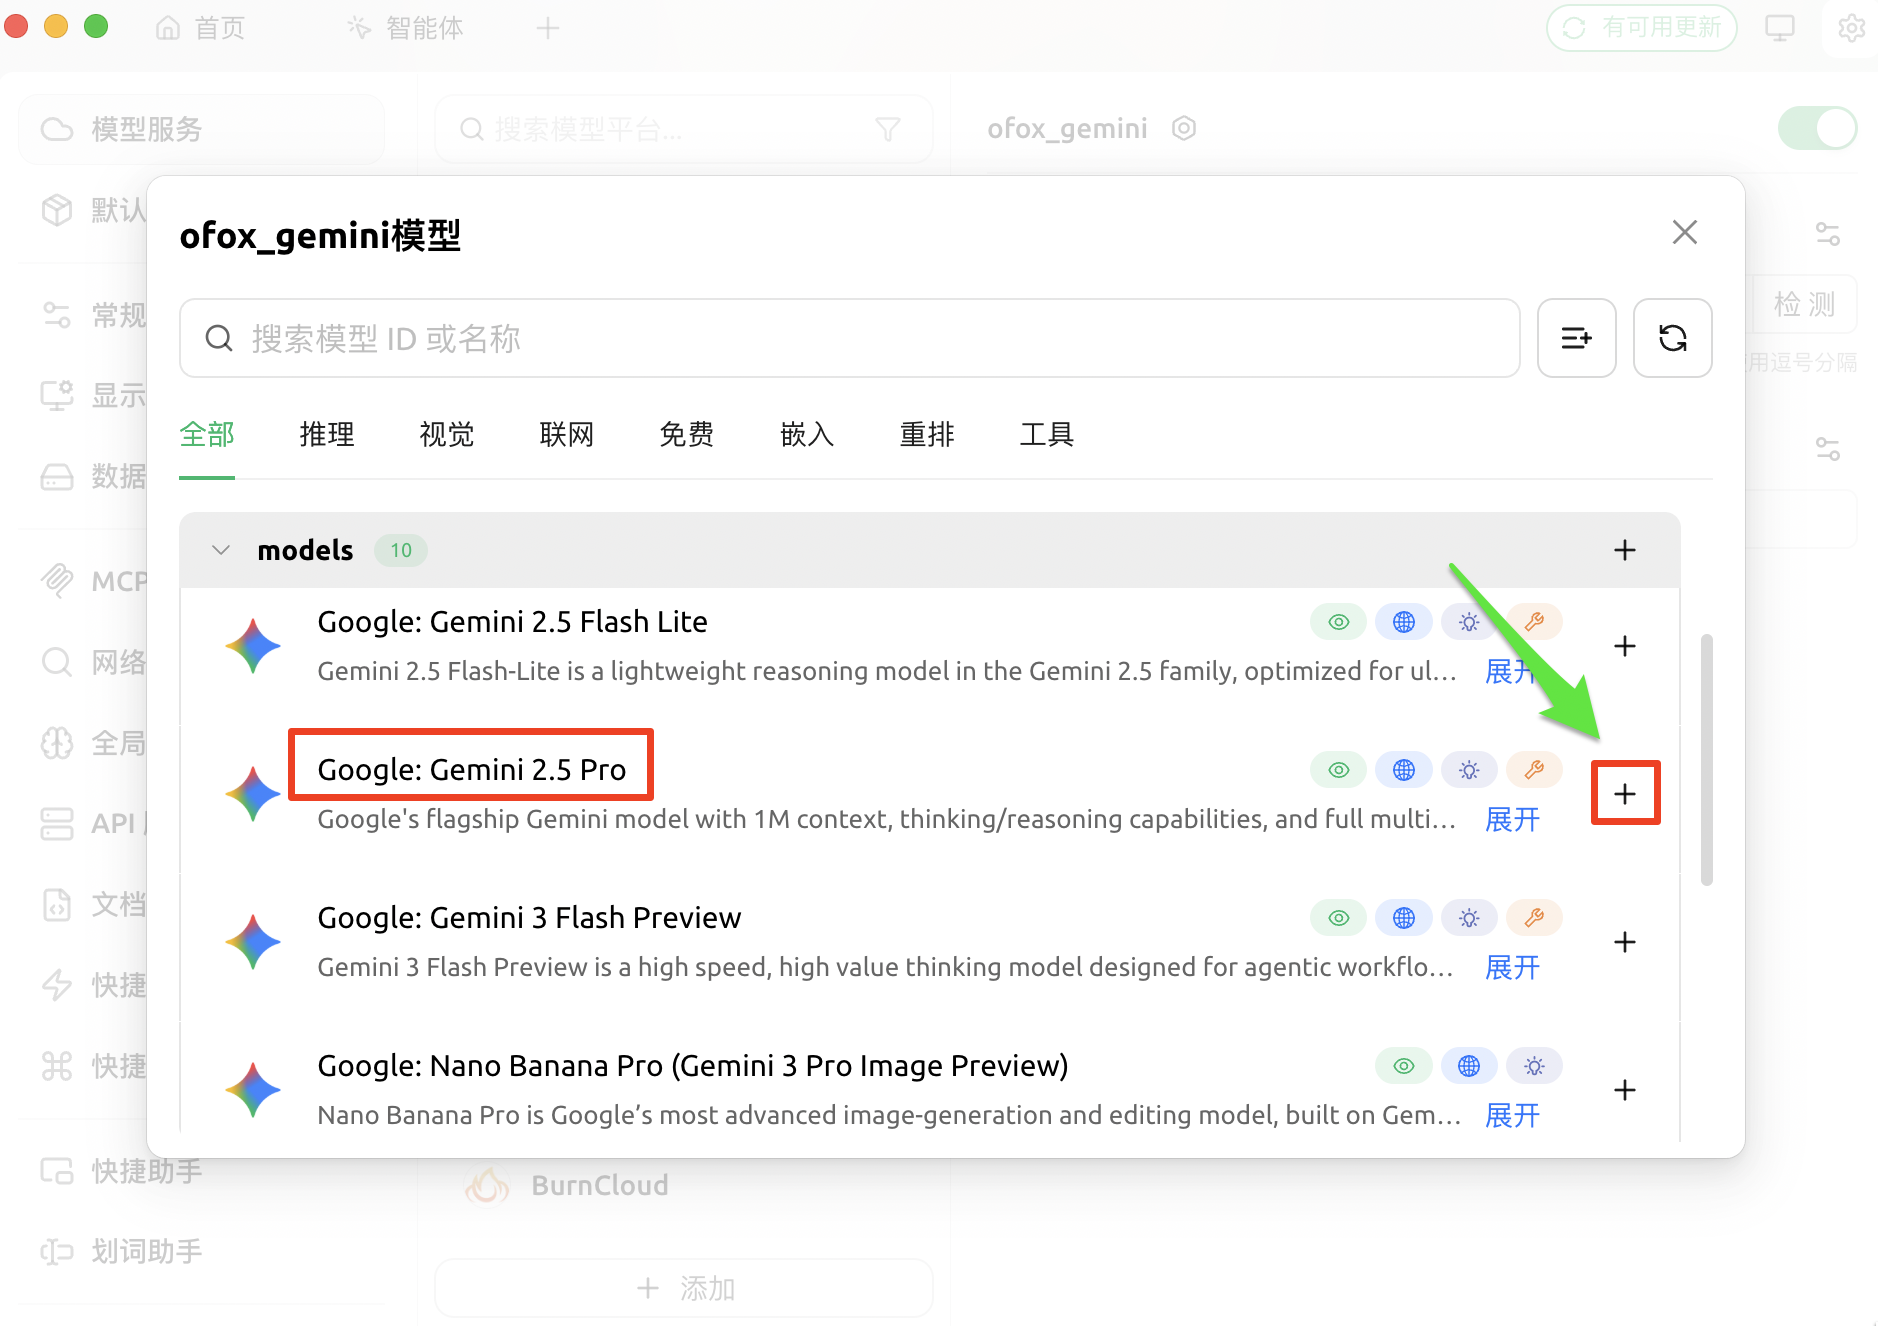Open a new tab with the title bar plus
This screenshot has width=1878, height=1326.
(x=547, y=28)
